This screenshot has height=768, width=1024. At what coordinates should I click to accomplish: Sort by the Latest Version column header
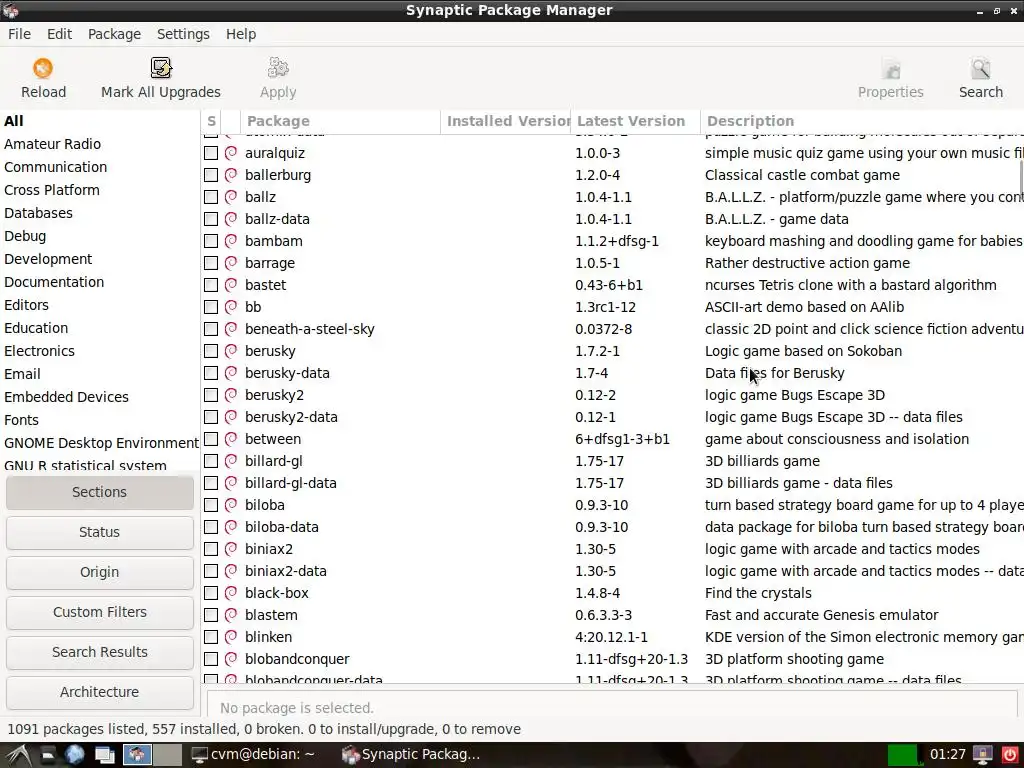pyautogui.click(x=635, y=121)
